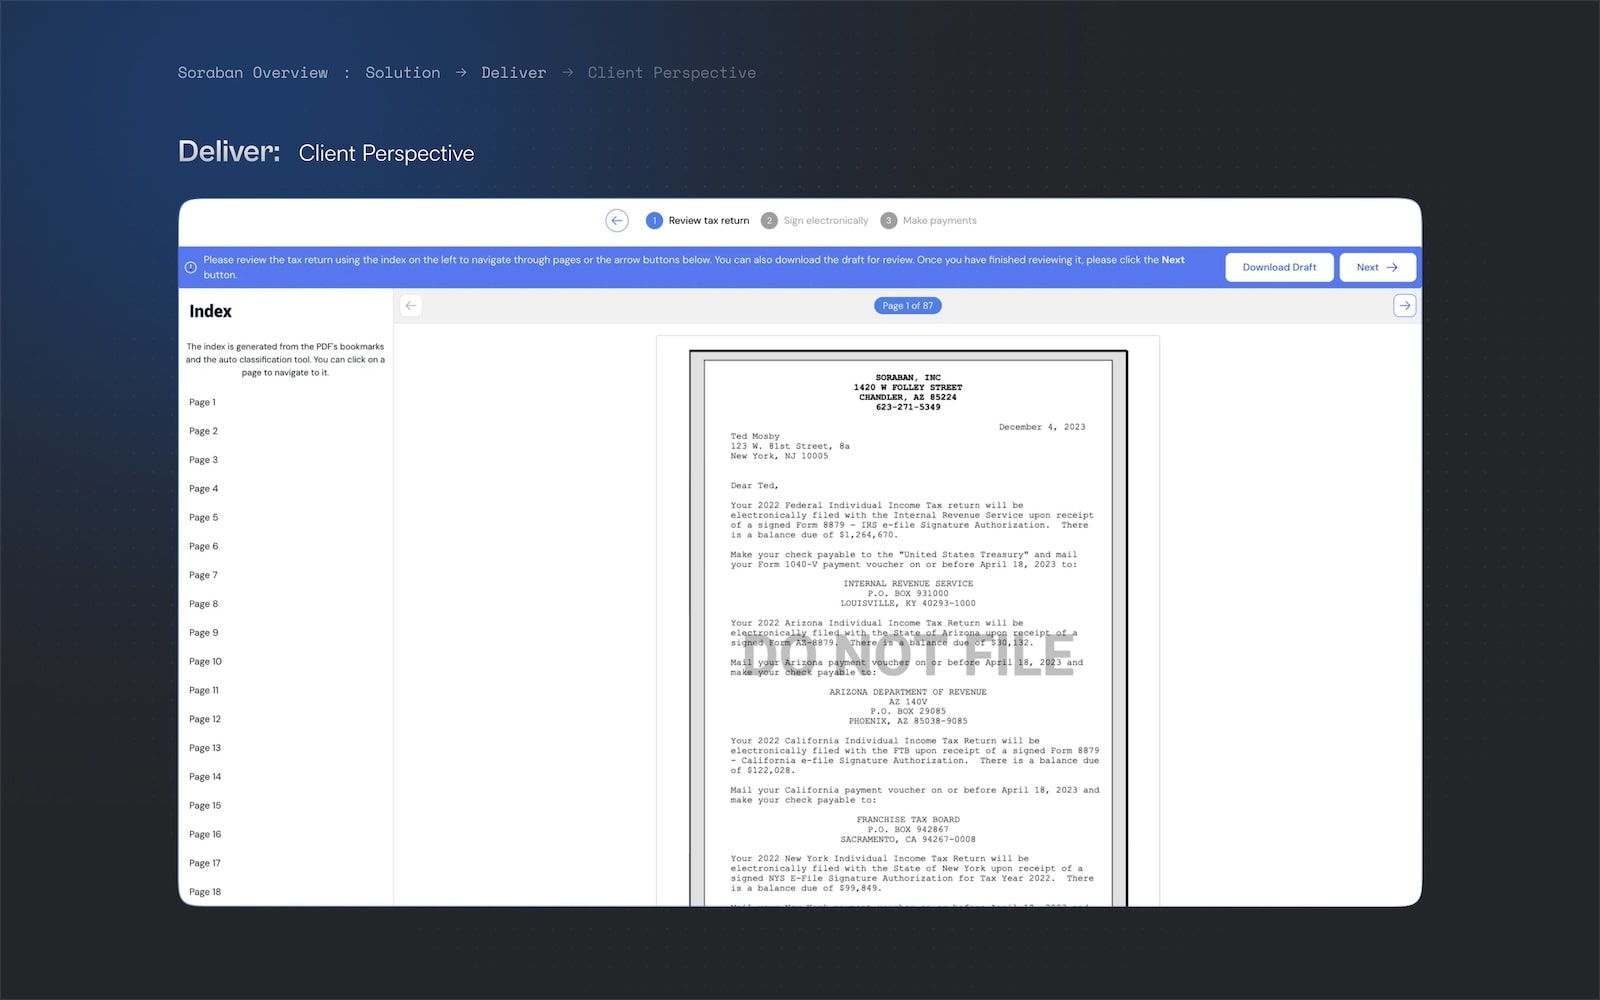Open Solution breadcrumb link
The image size is (1600, 1000).
pyautogui.click(x=402, y=73)
